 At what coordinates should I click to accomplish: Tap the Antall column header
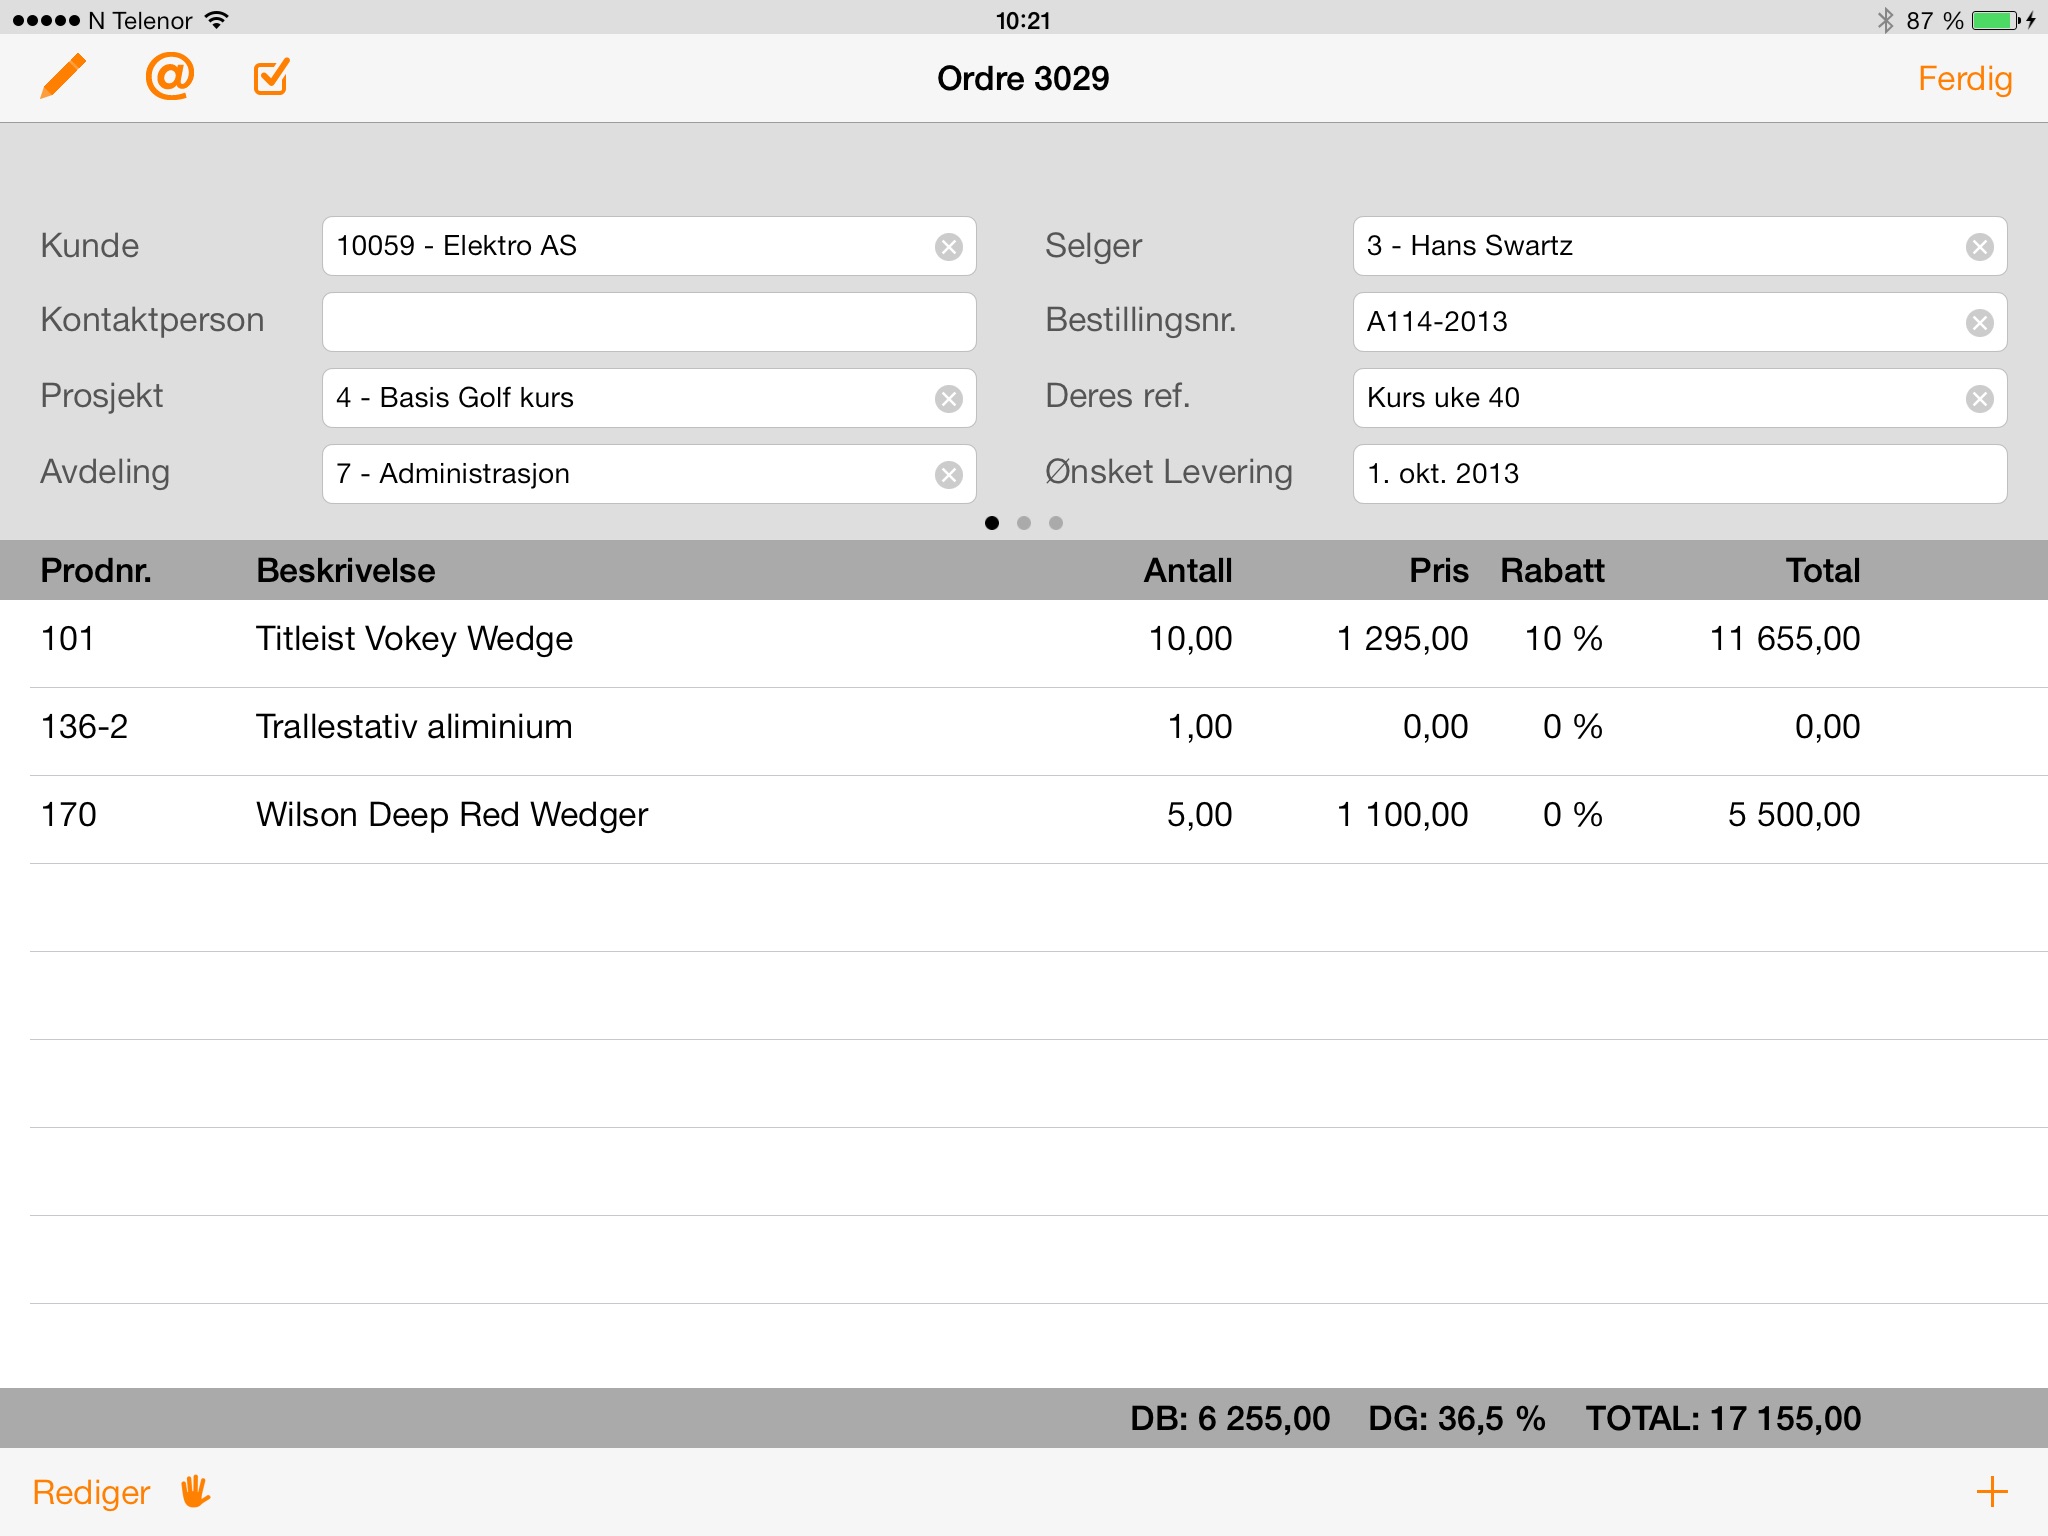[x=1188, y=570]
